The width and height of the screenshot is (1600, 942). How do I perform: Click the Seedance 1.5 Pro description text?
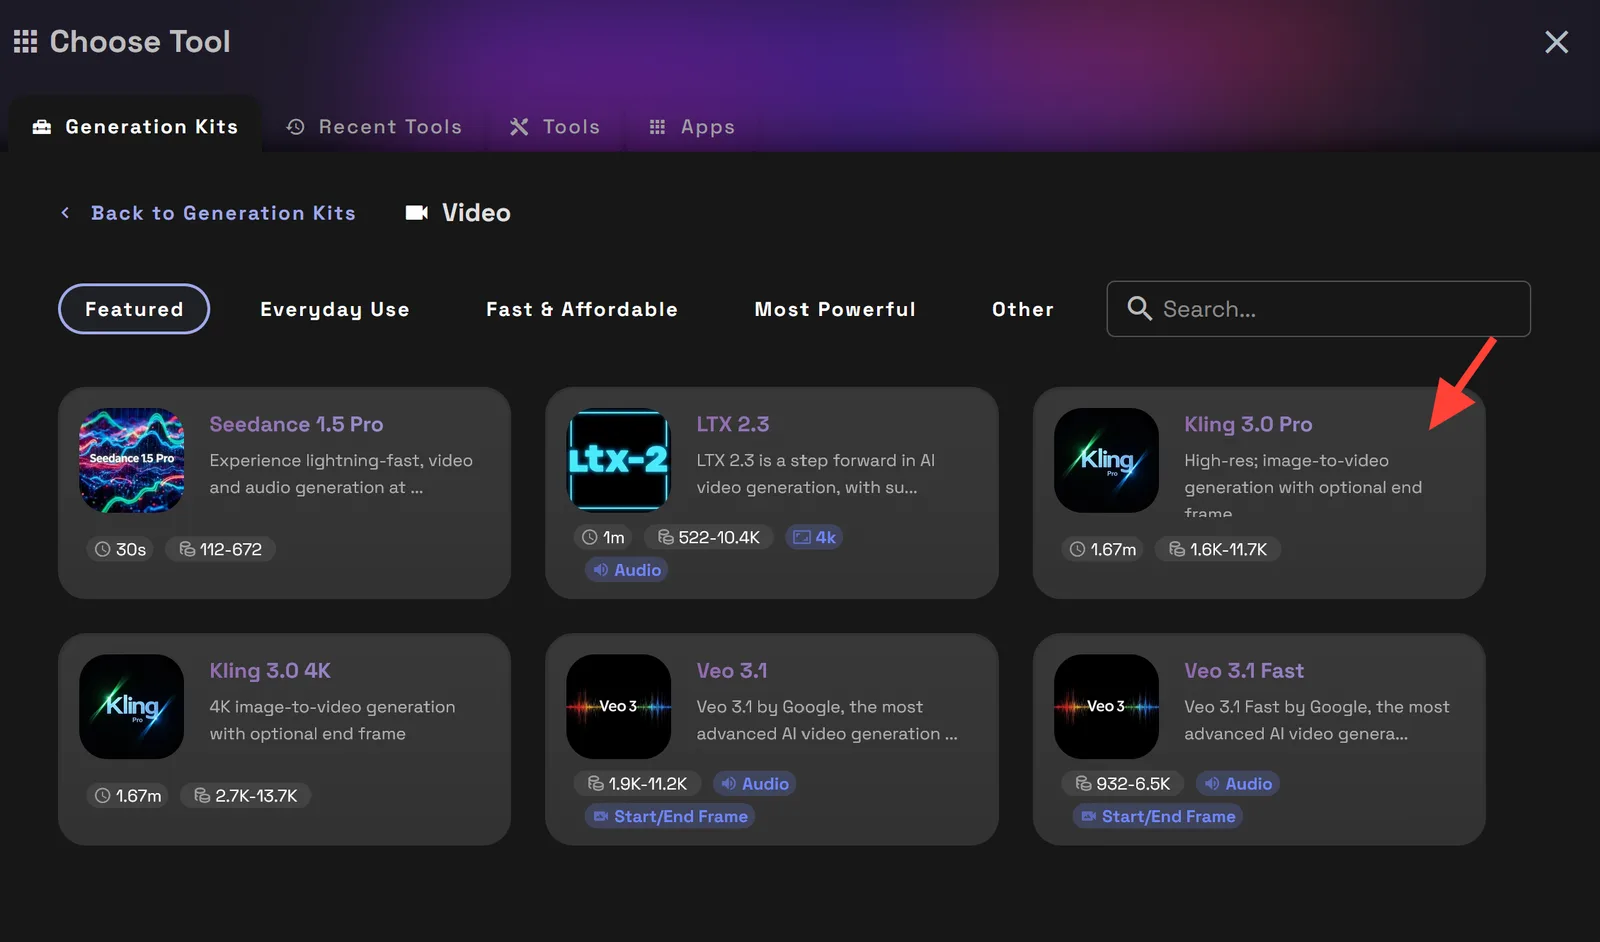click(341, 474)
